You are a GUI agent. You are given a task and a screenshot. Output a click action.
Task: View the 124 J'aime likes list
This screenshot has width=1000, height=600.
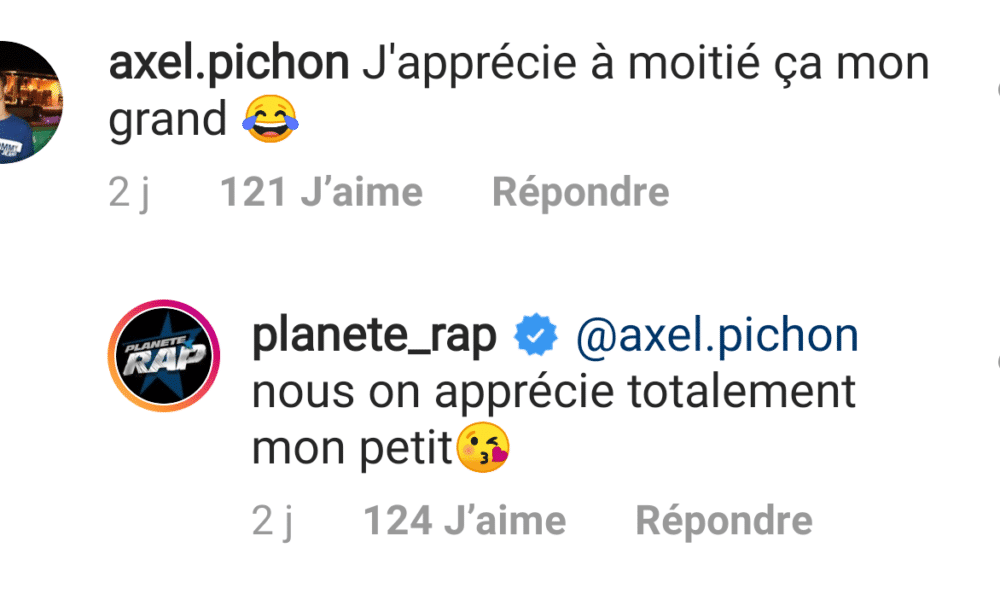[464, 520]
